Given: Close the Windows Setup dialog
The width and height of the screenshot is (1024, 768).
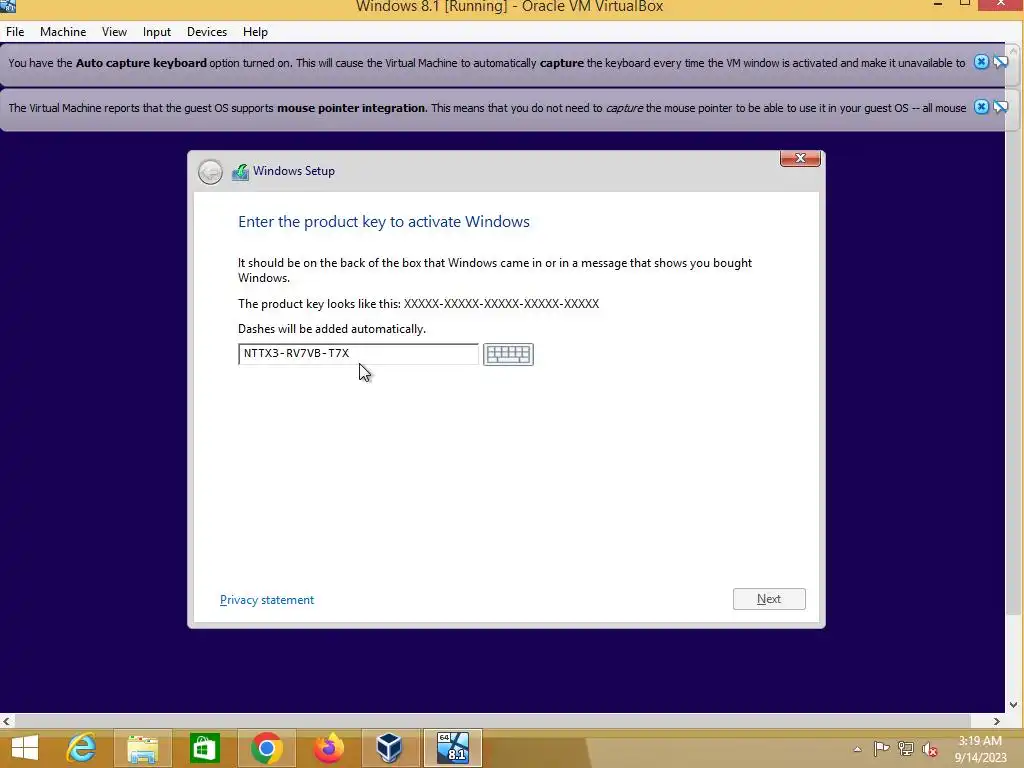Looking at the screenshot, I should 800,159.
